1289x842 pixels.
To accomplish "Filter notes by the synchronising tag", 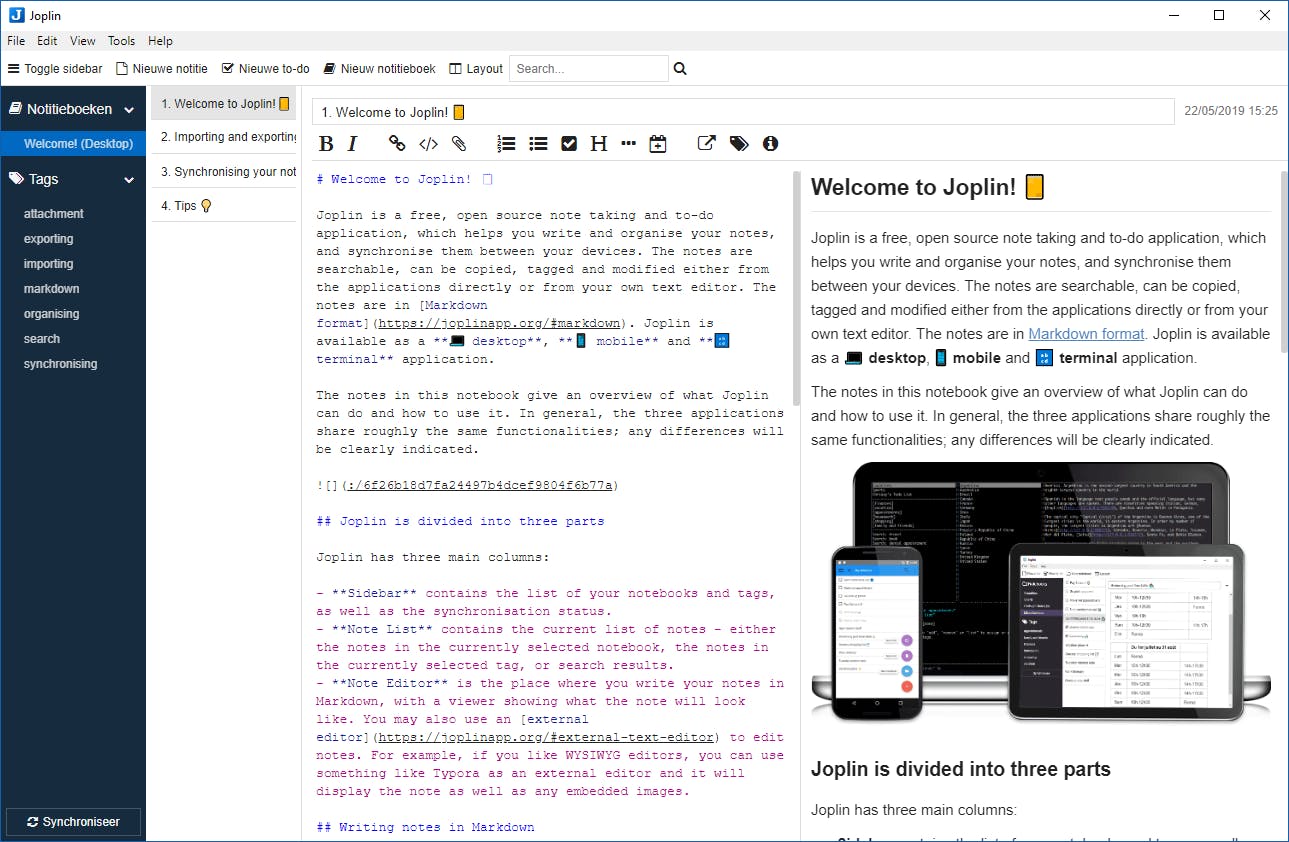I will point(61,364).
